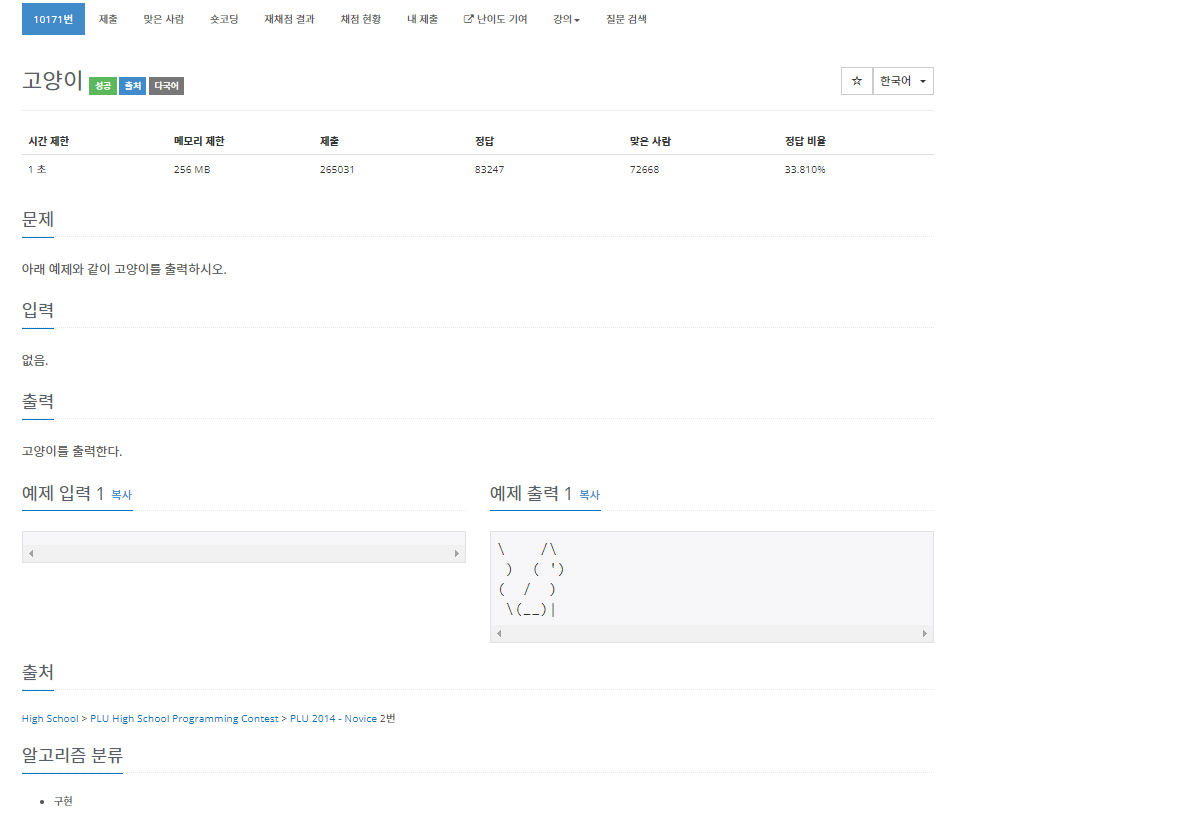Click the gray 다국어 badge
1177x825 pixels.
click(166, 86)
